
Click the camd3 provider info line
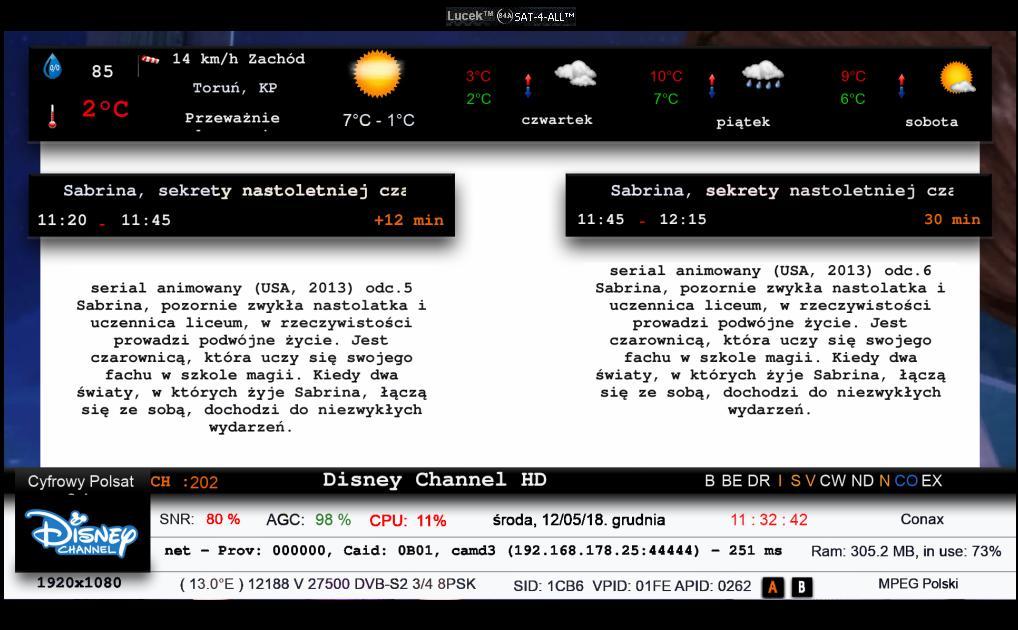473,551
